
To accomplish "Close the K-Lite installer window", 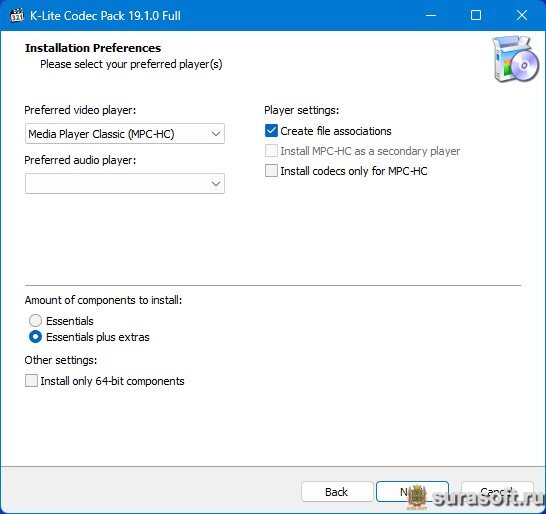I will (522, 15).
